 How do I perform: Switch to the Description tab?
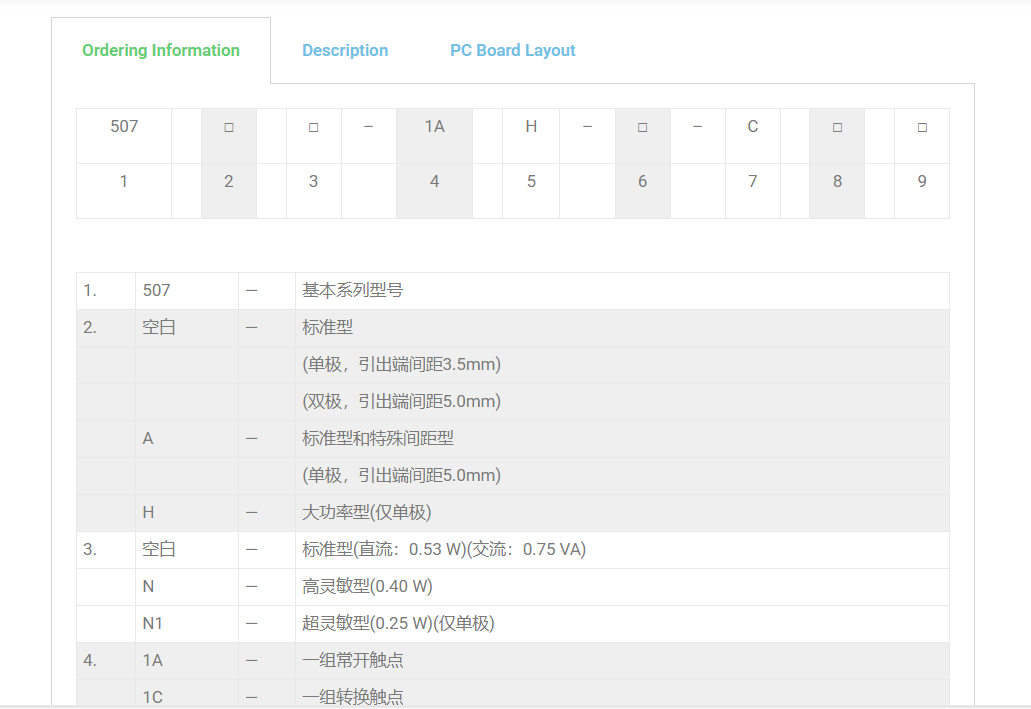[x=345, y=50]
